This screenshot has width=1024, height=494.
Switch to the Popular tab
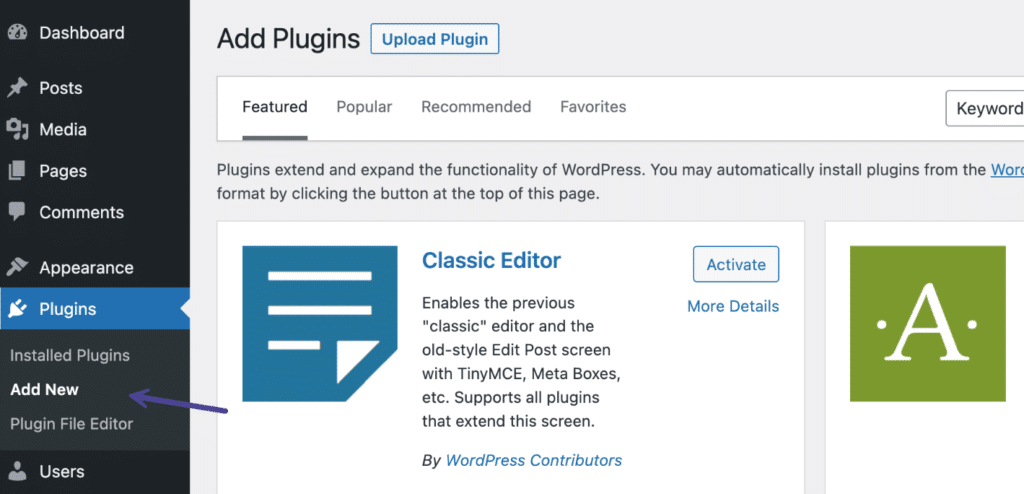click(x=364, y=106)
